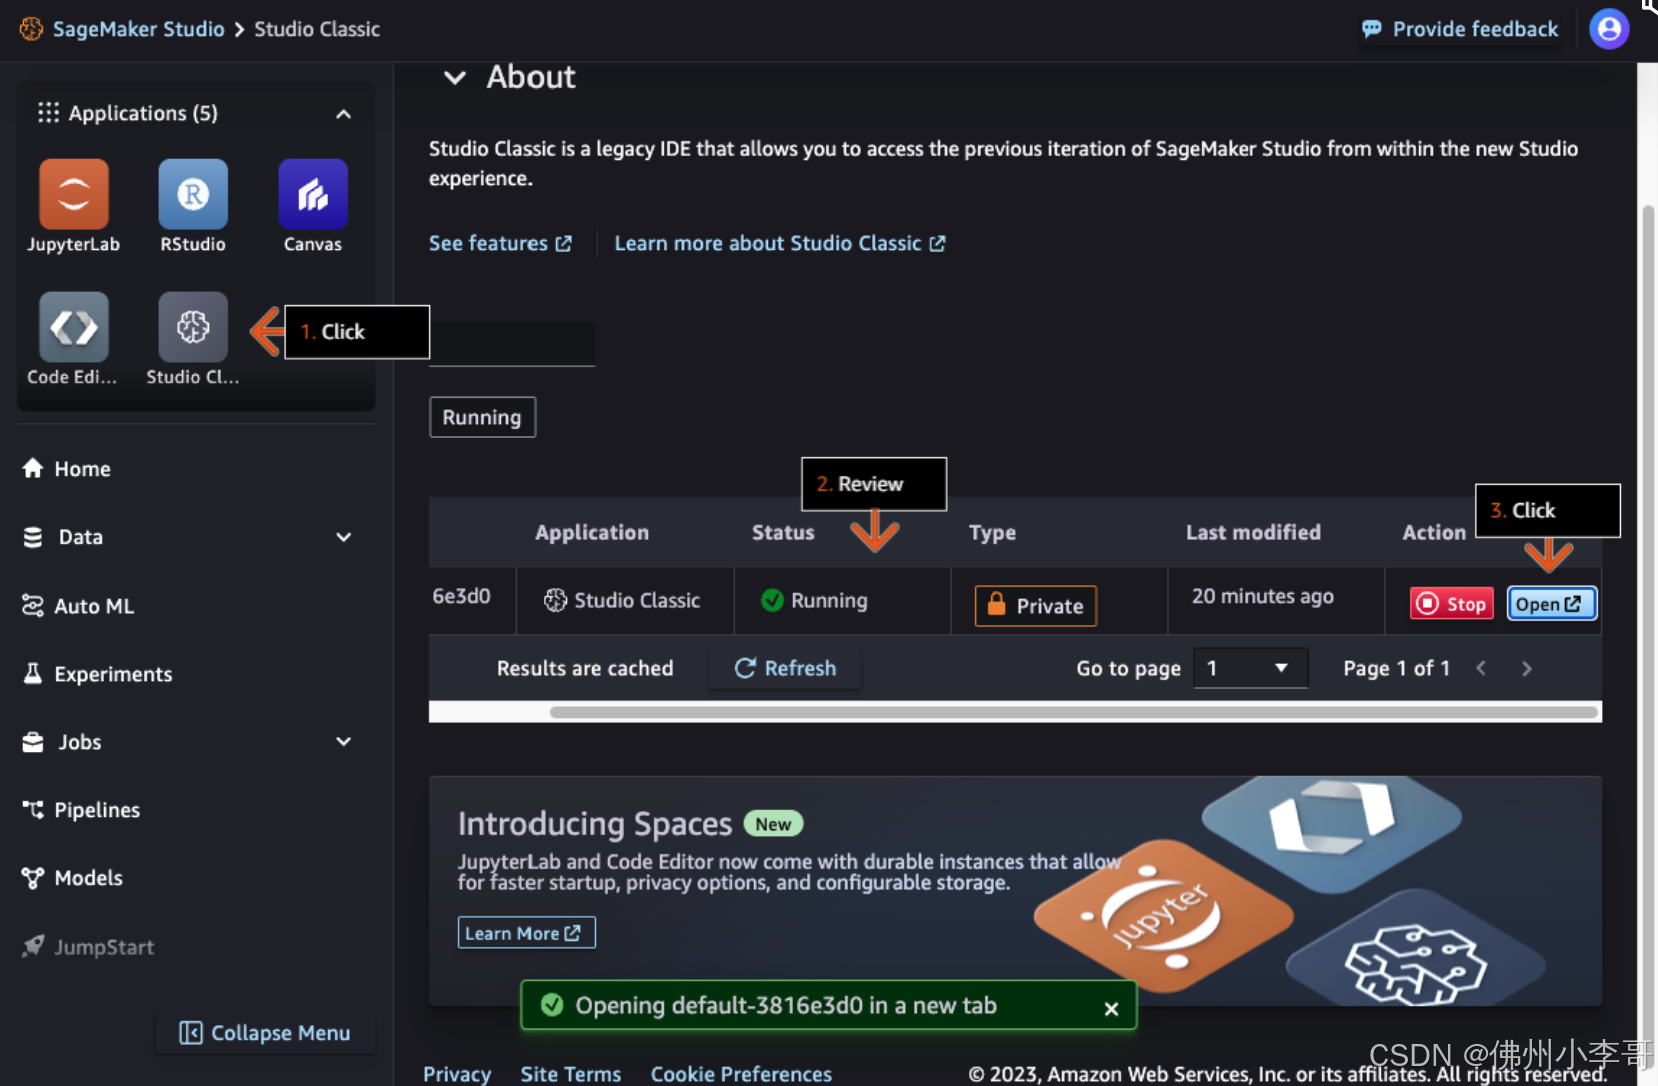Open Models in sidebar
The width and height of the screenshot is (1658, 1086).
(72, 878)
